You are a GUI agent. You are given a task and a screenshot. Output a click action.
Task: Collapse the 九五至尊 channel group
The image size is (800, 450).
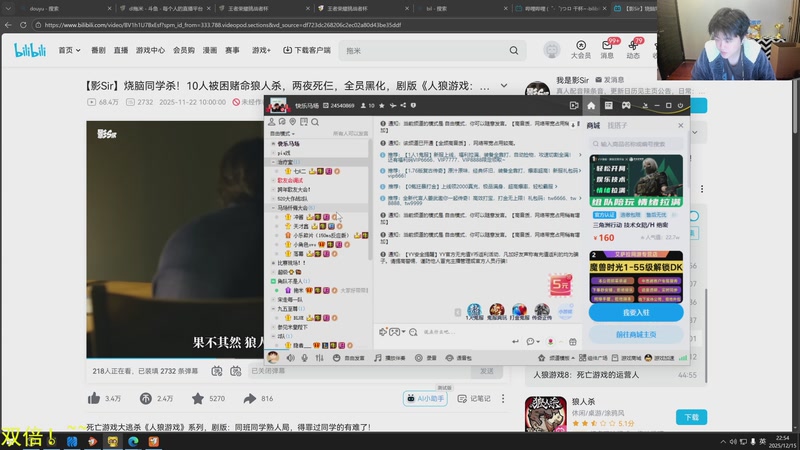point(273,309)
